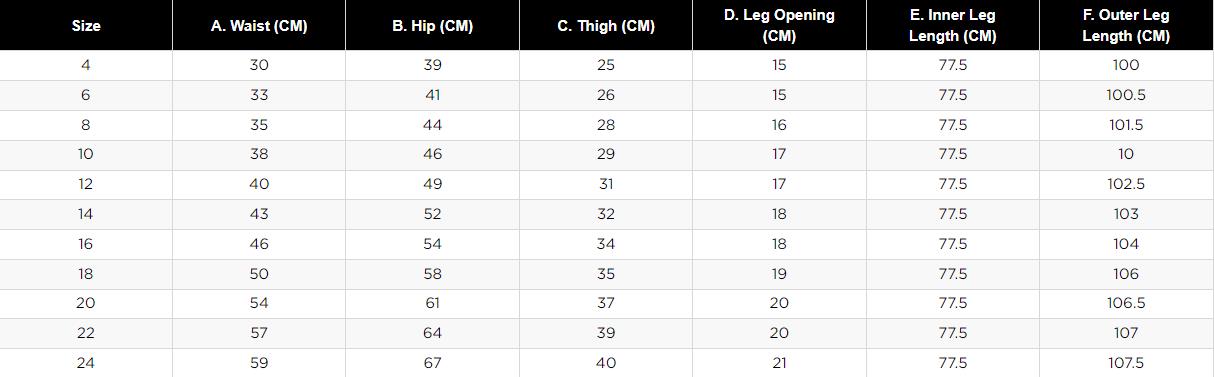Click outer leg length 10 in size 10 row
Image resolution: width=1214 pixels, height=377 pixels.
tap(1126, 154)
